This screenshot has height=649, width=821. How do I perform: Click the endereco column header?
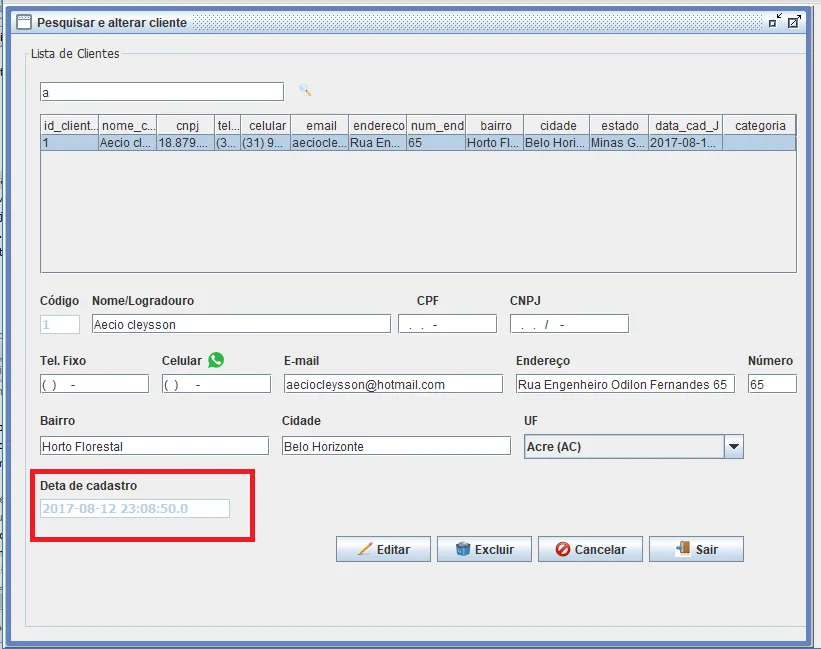378,126
